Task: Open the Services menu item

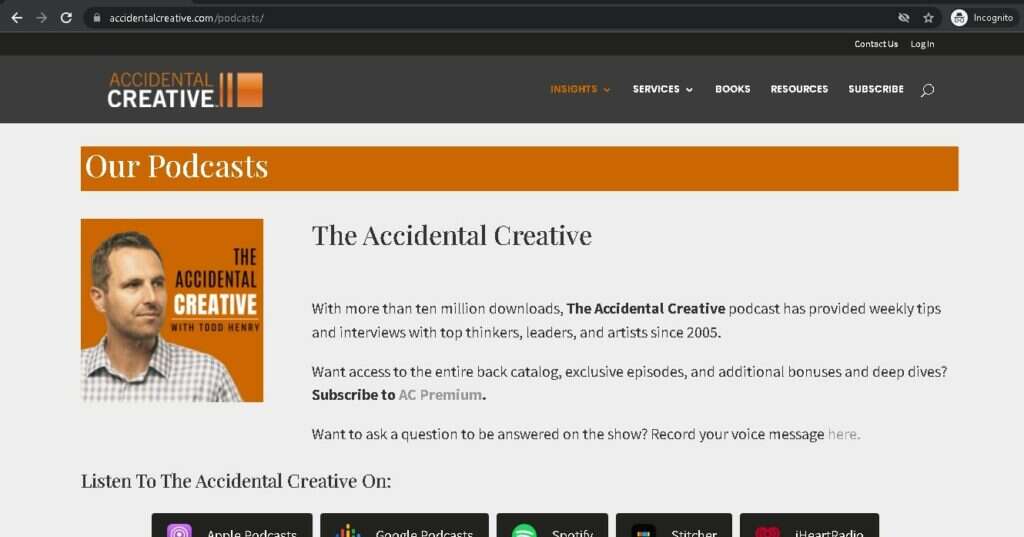Action: [656, 89]
